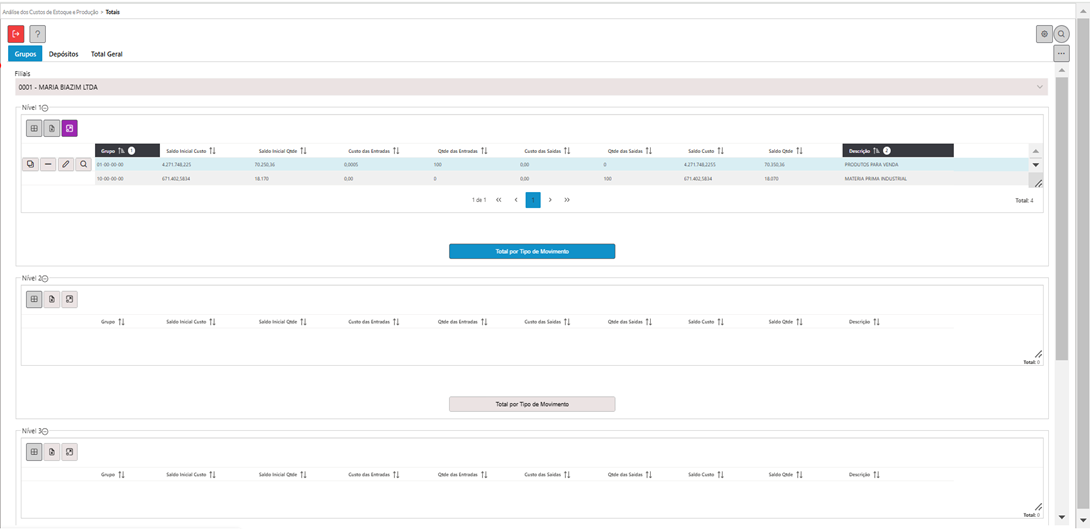The width and height of the screenshot is (1090, 529).
Task: Click the minus remove icon in first row
Action: tap(48, 164)
